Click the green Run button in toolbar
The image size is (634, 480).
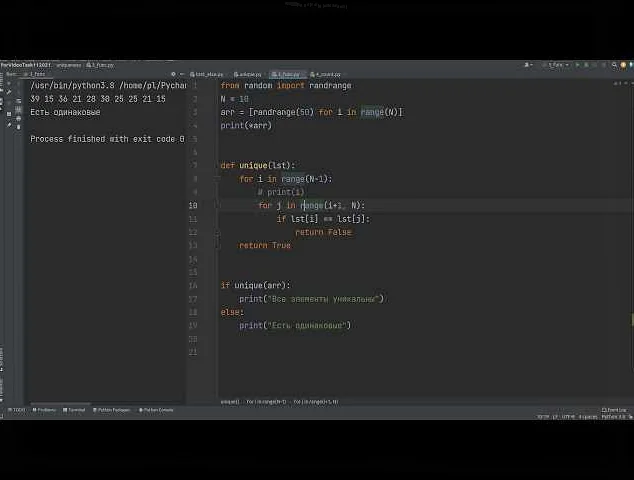tap(577, 65)
